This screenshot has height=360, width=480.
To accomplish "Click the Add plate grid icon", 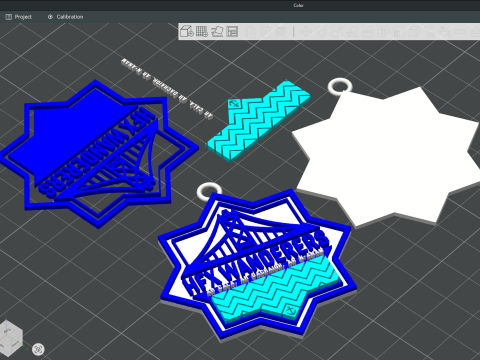I will pyautogui.click(x=202, y=32).
